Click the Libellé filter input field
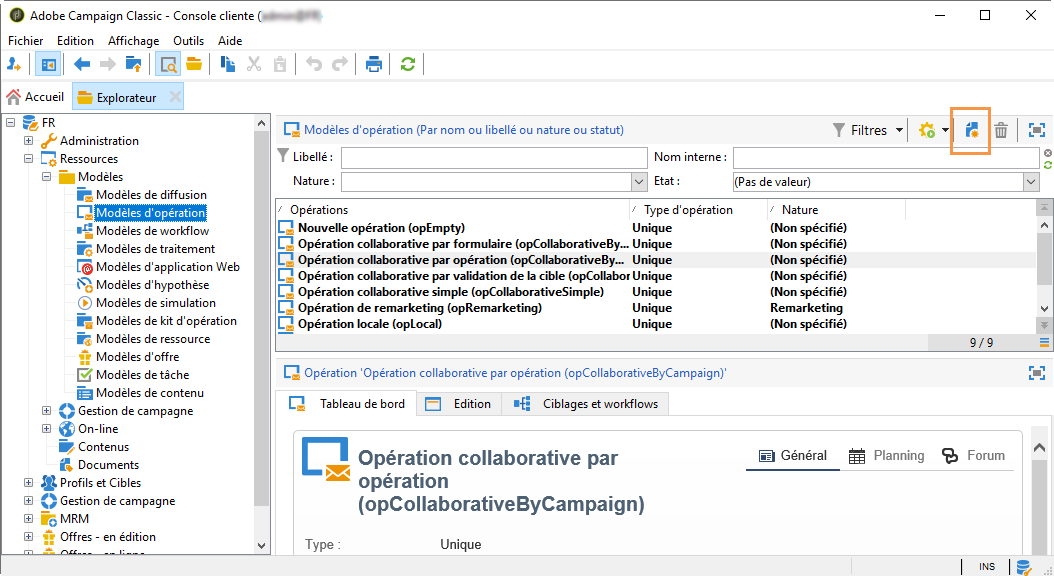1054x576 pixels. pos(494,157)
